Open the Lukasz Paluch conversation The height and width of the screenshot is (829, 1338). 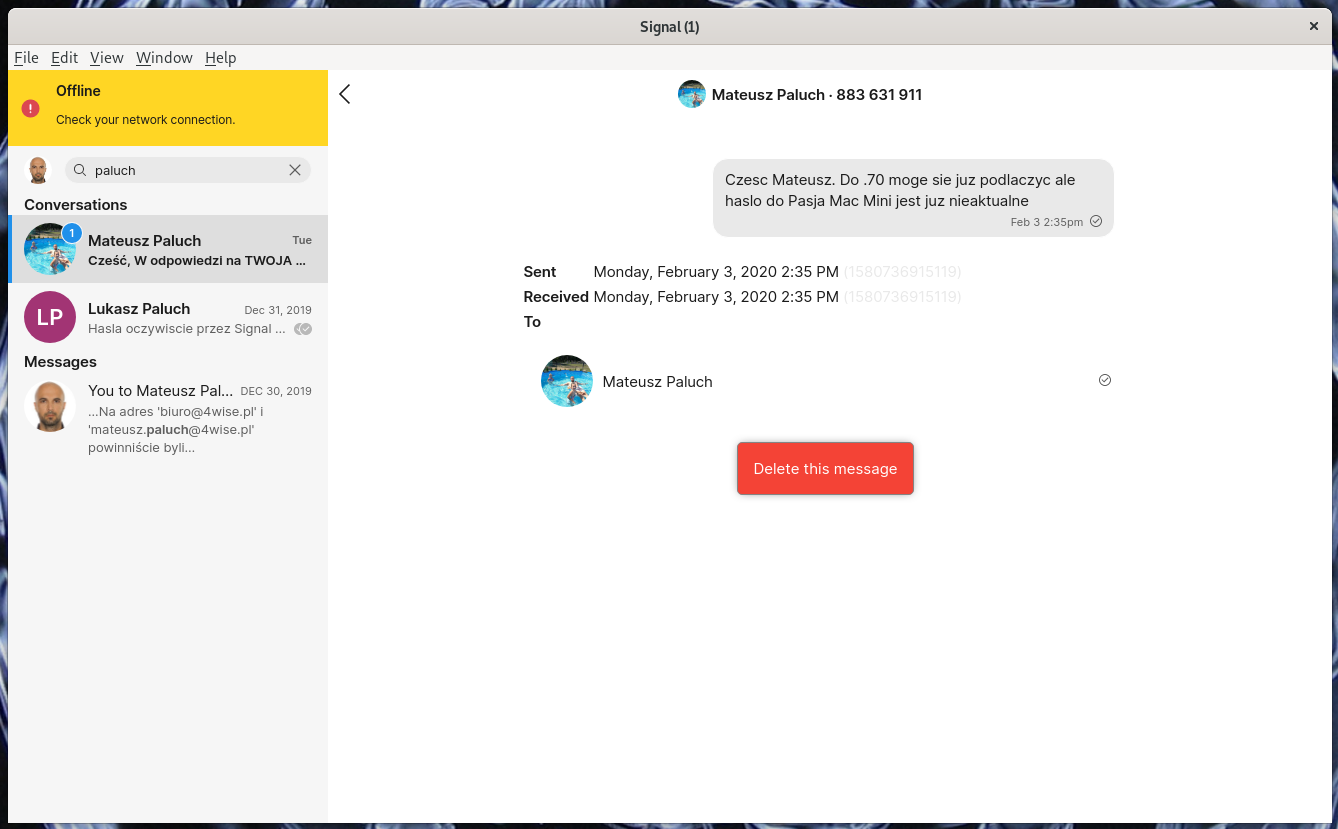point(168,317)
